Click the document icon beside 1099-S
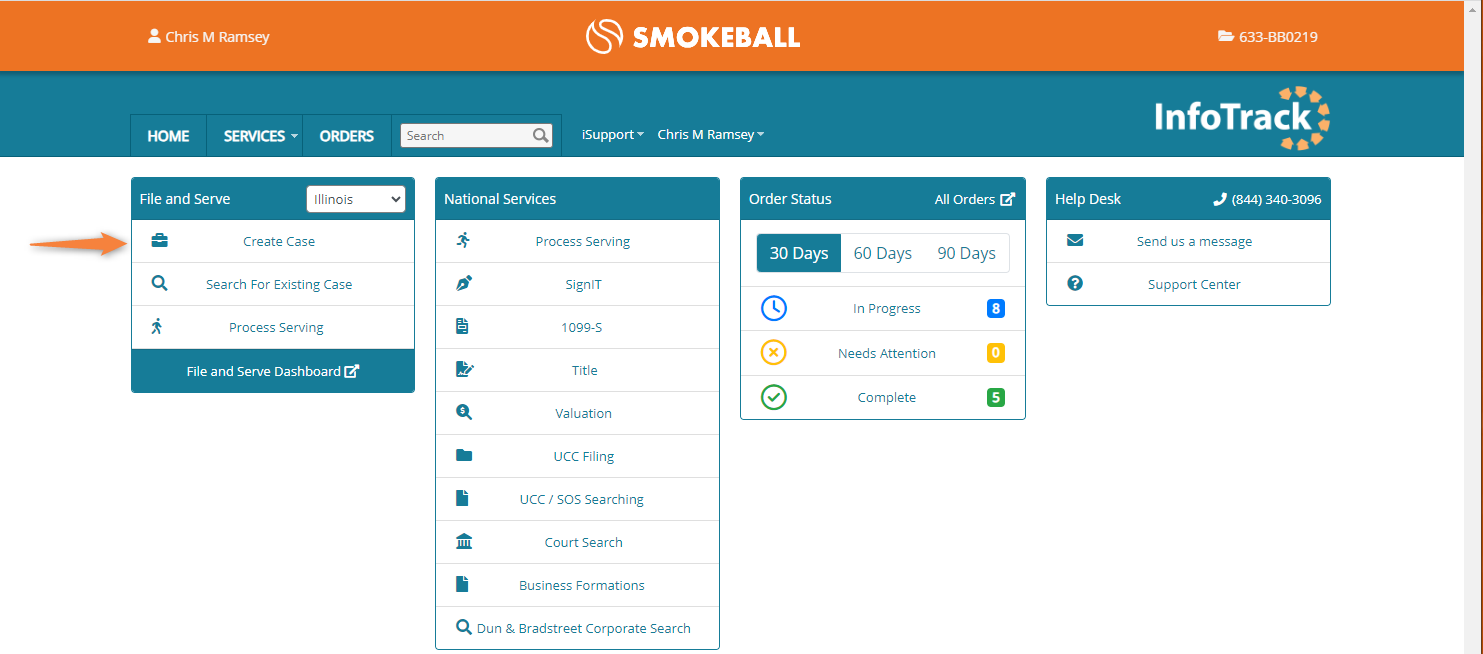 [462, 327]
